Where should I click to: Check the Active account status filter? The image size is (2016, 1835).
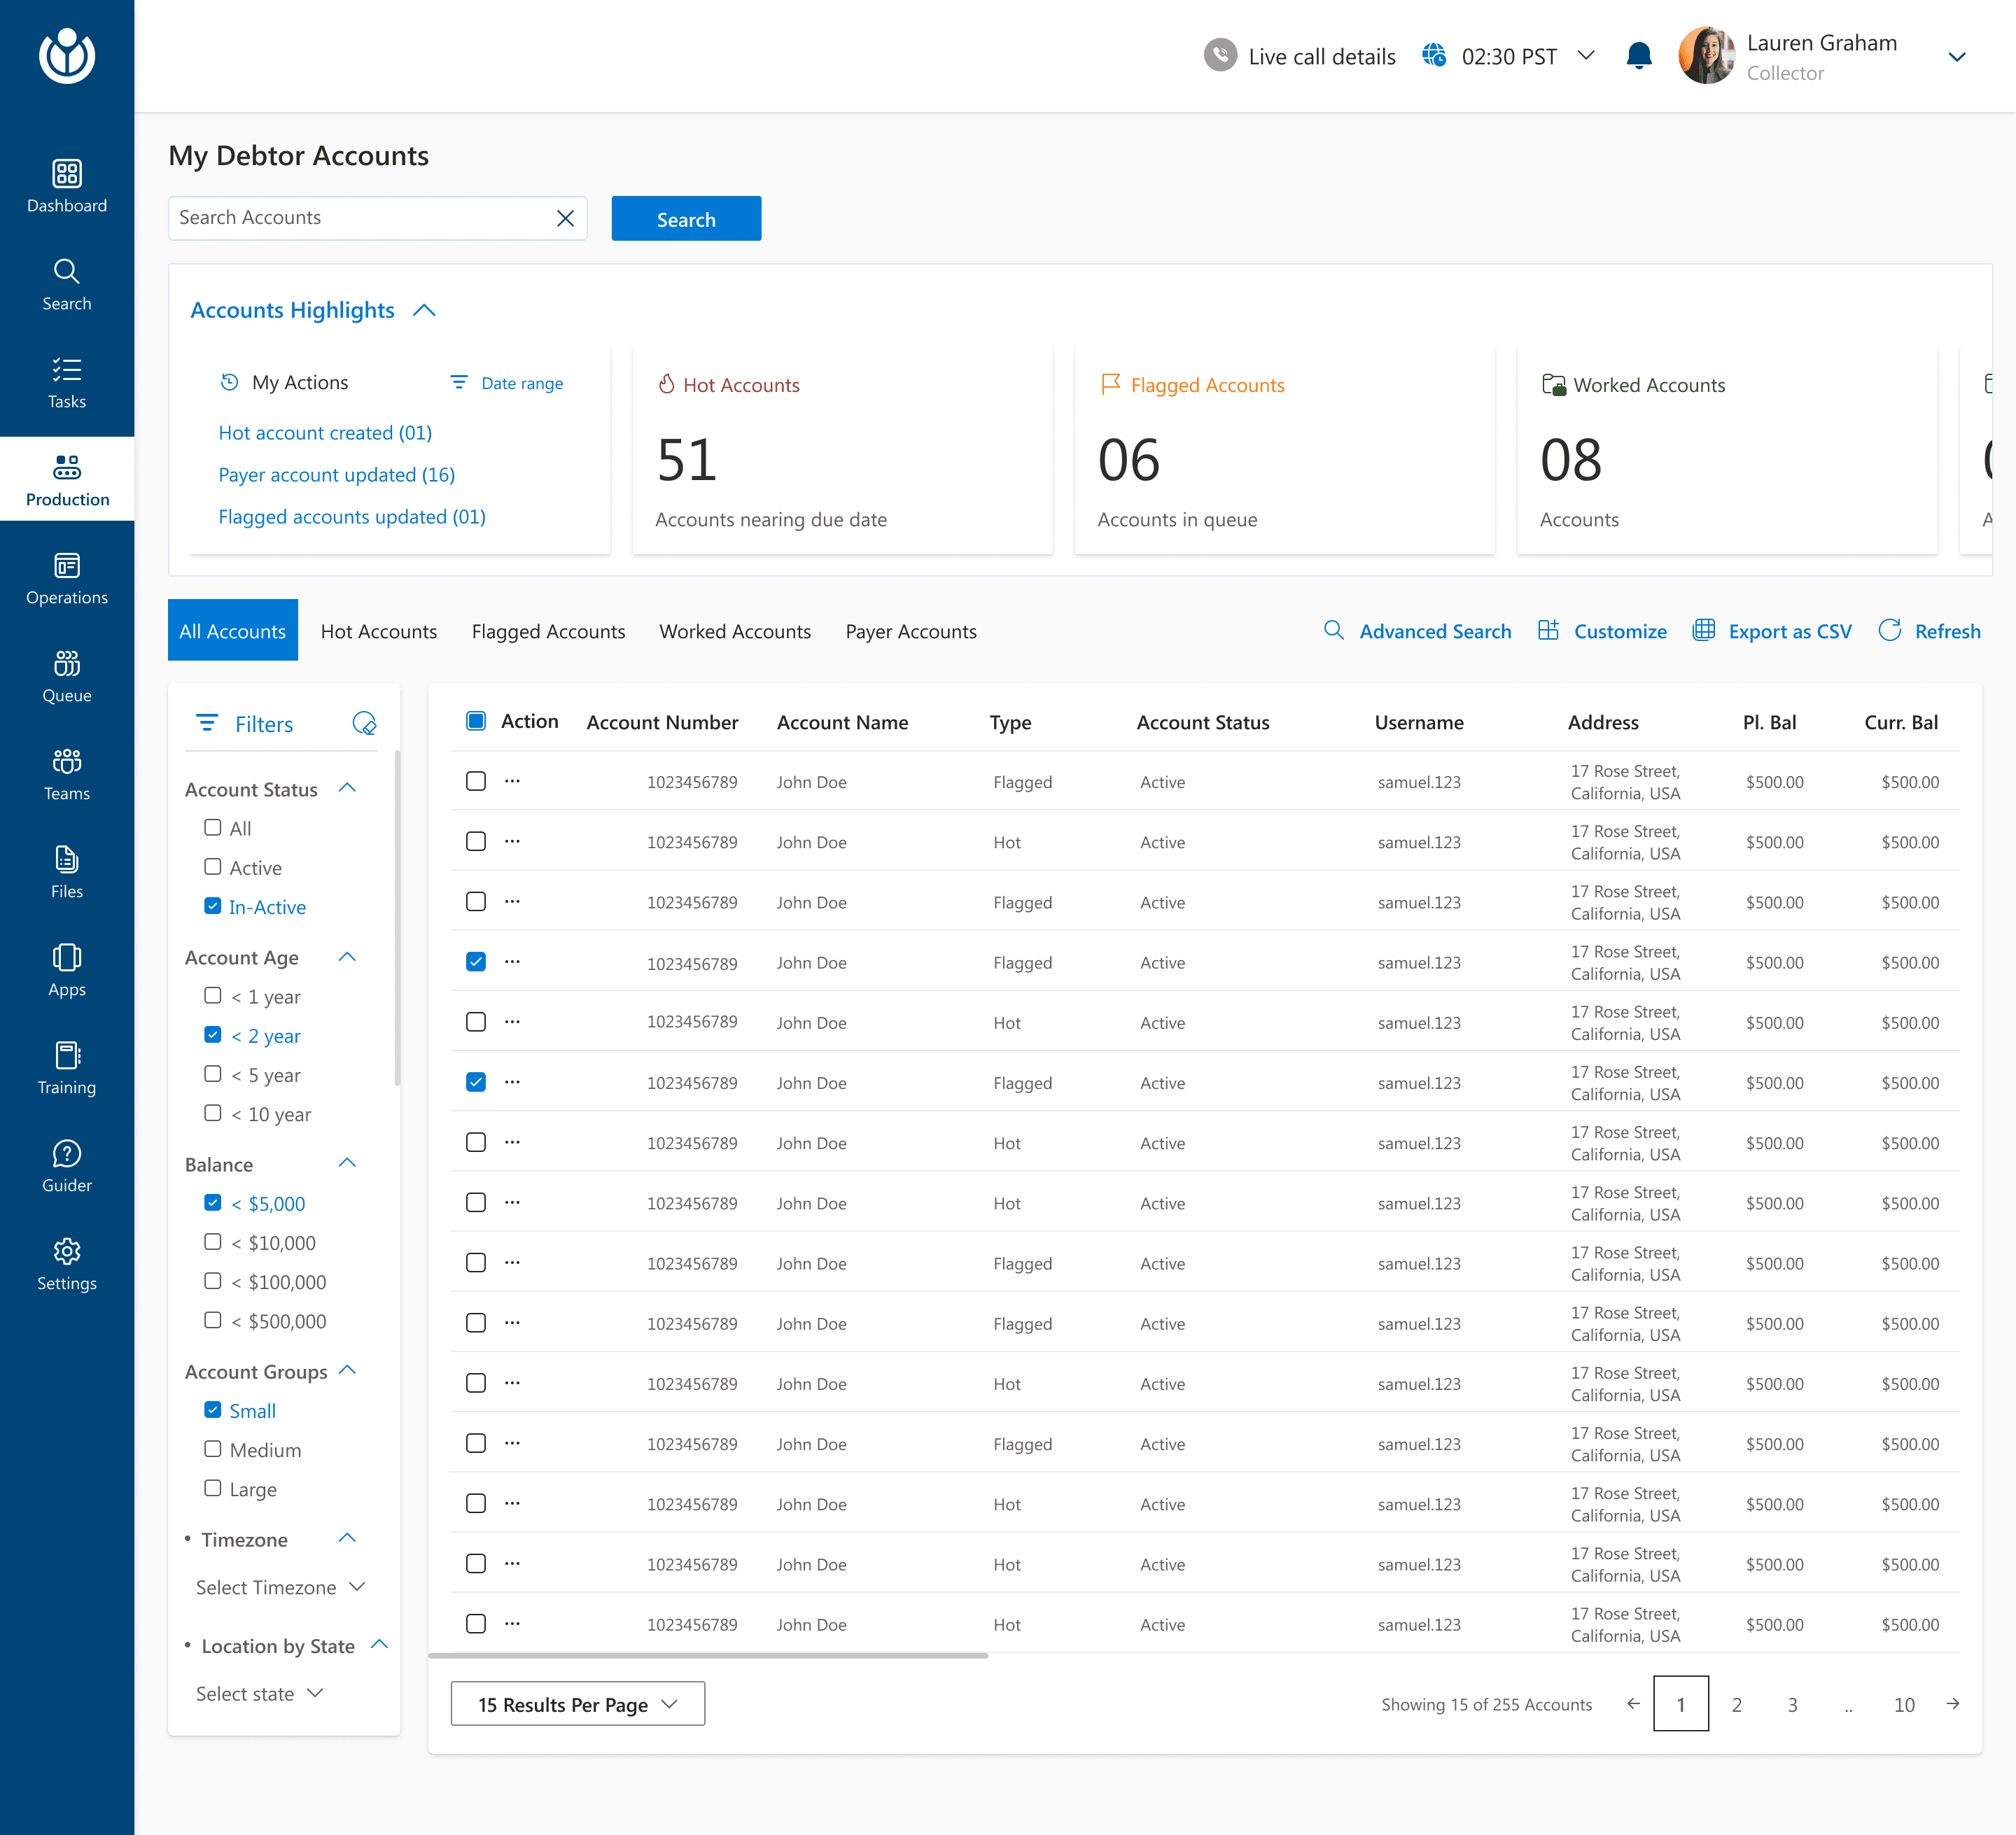tap(213, 867)
